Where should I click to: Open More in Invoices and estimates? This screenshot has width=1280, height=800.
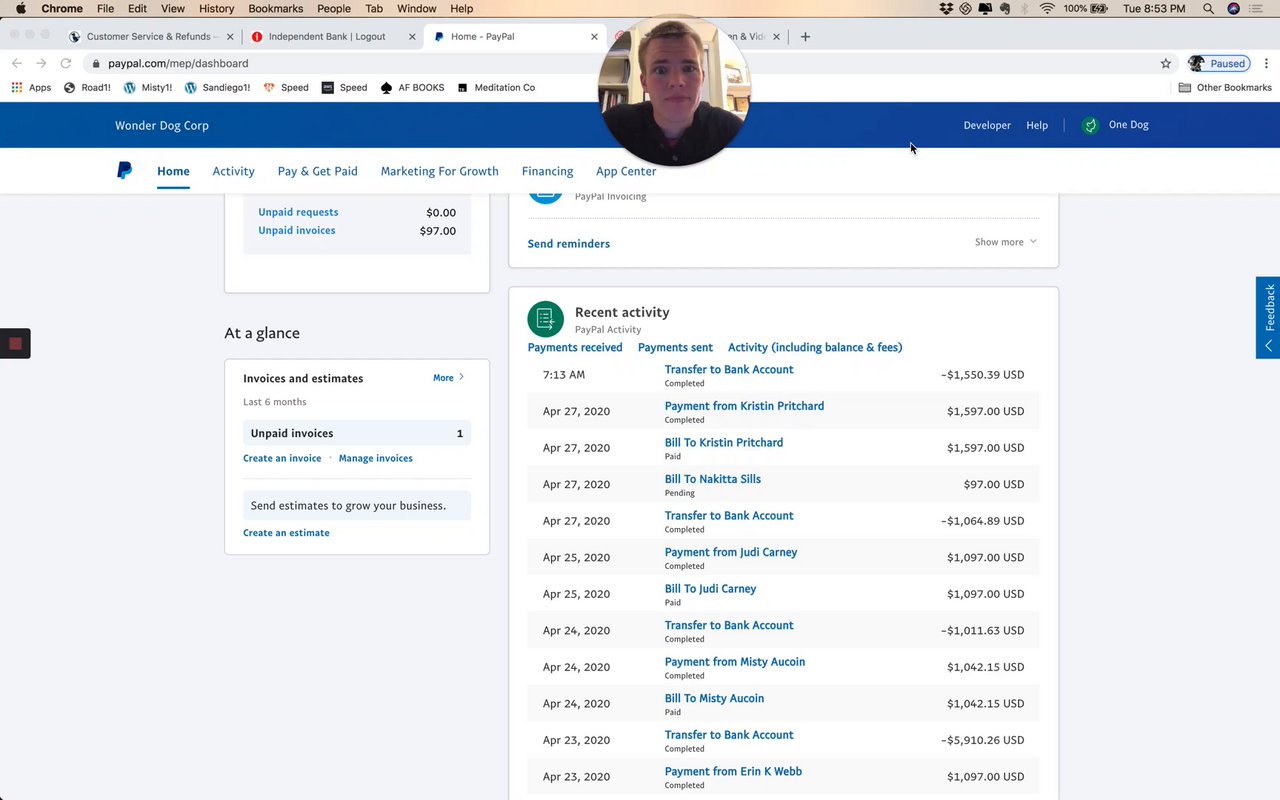tap(448, 378)
